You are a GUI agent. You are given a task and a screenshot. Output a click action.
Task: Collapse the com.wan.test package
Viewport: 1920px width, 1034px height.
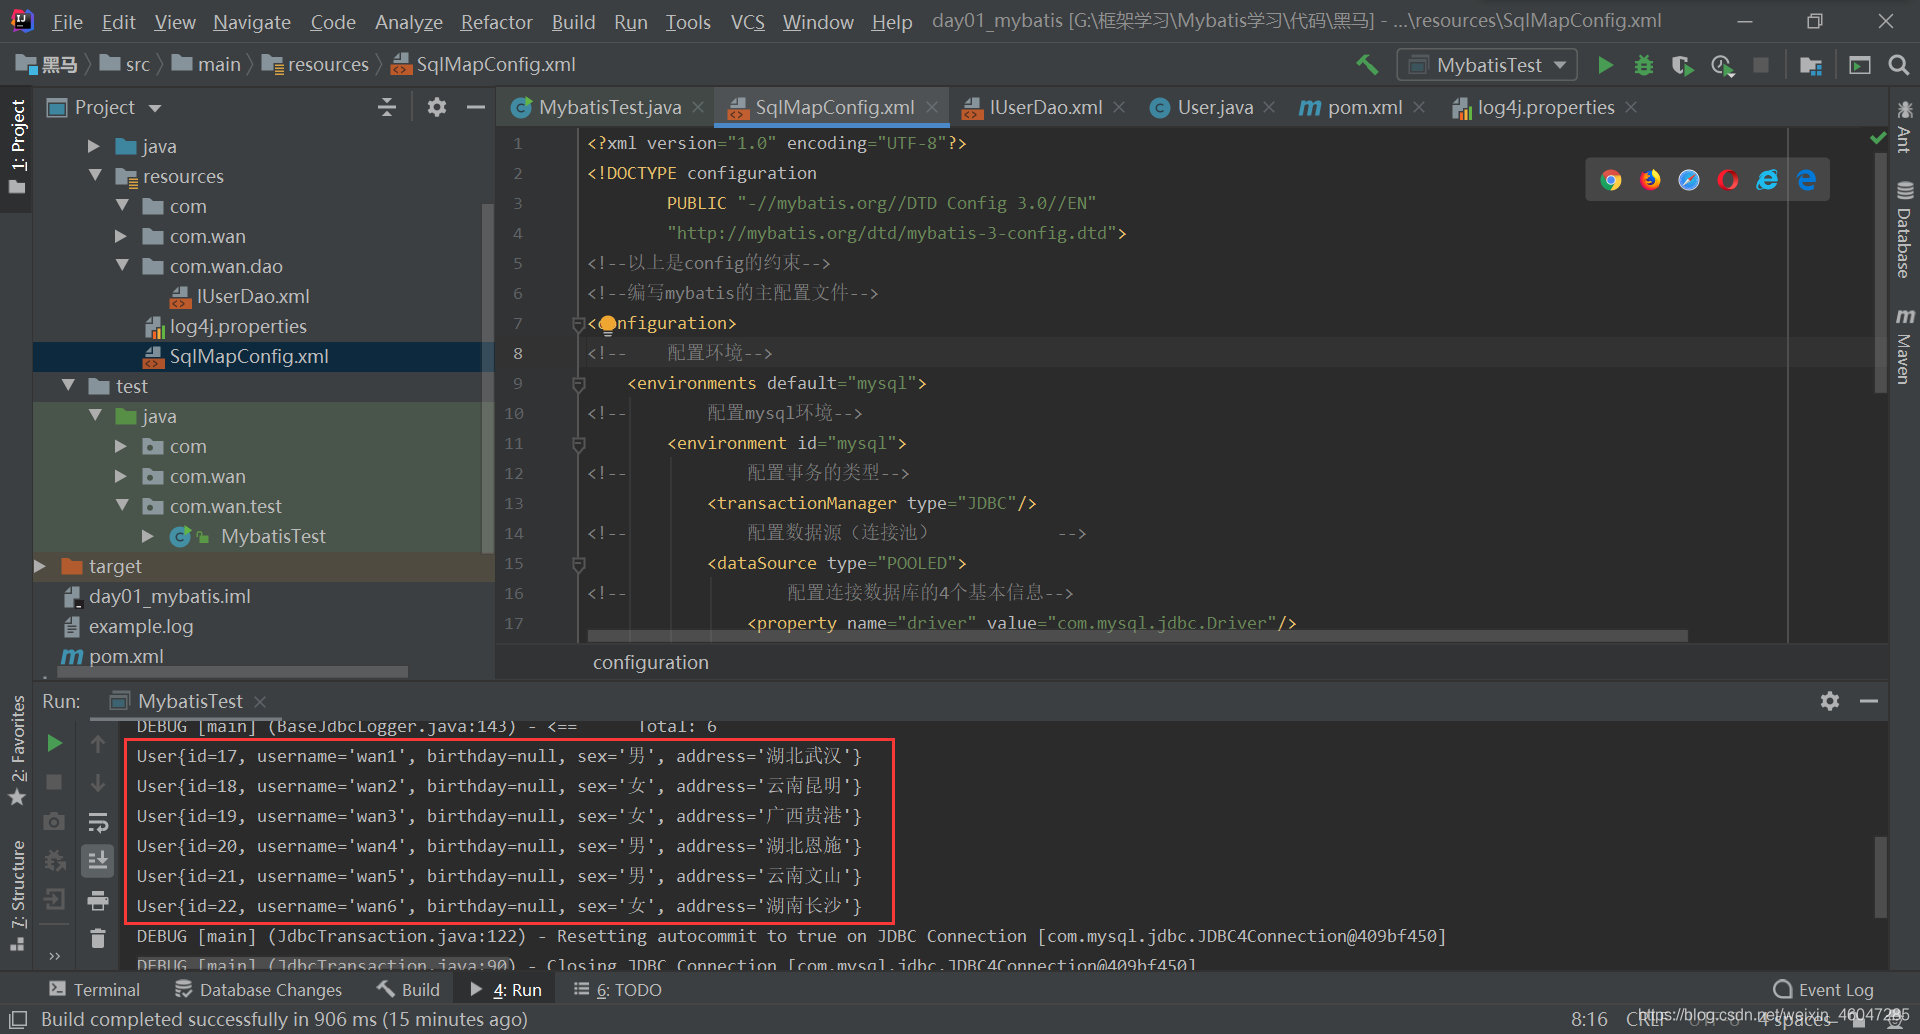(122, 505)
